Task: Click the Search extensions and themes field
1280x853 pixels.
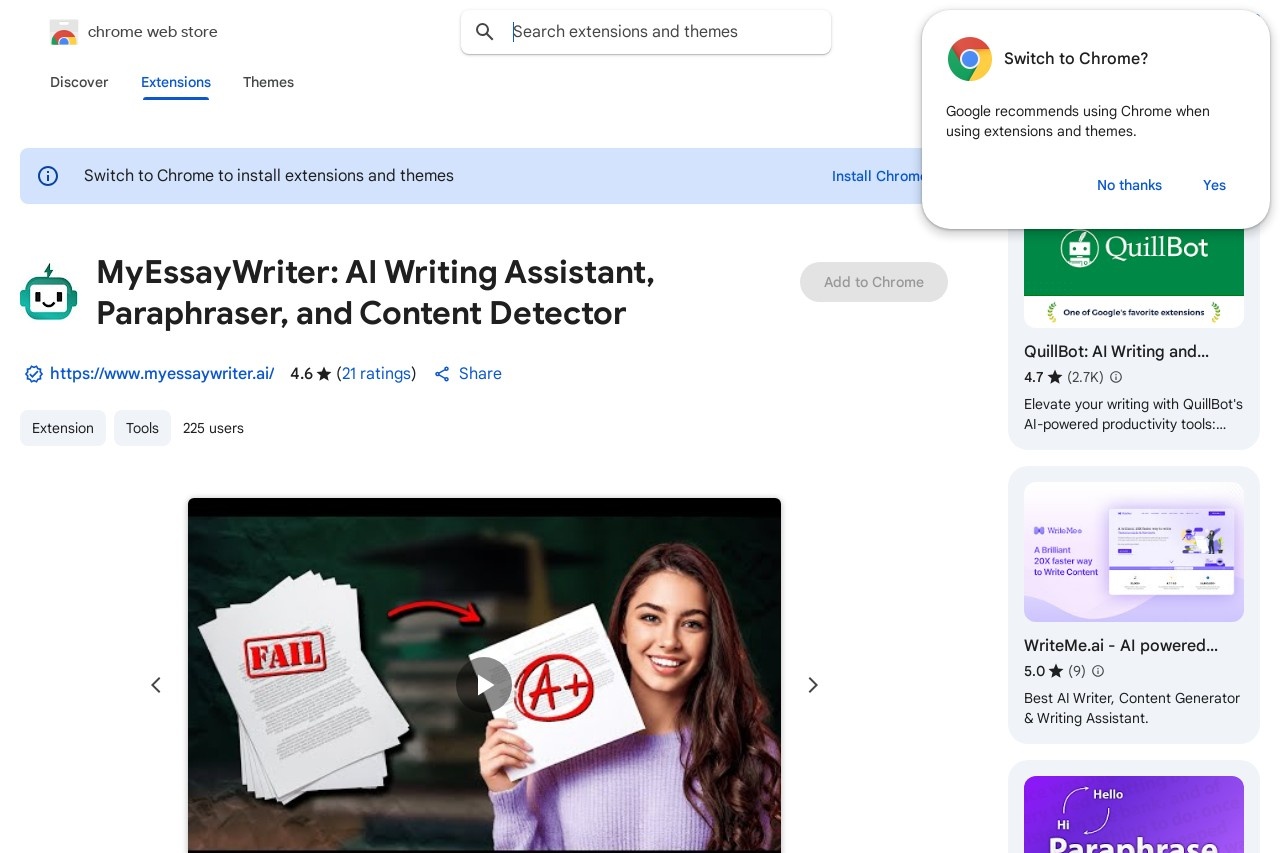Action: pos(646,32)
